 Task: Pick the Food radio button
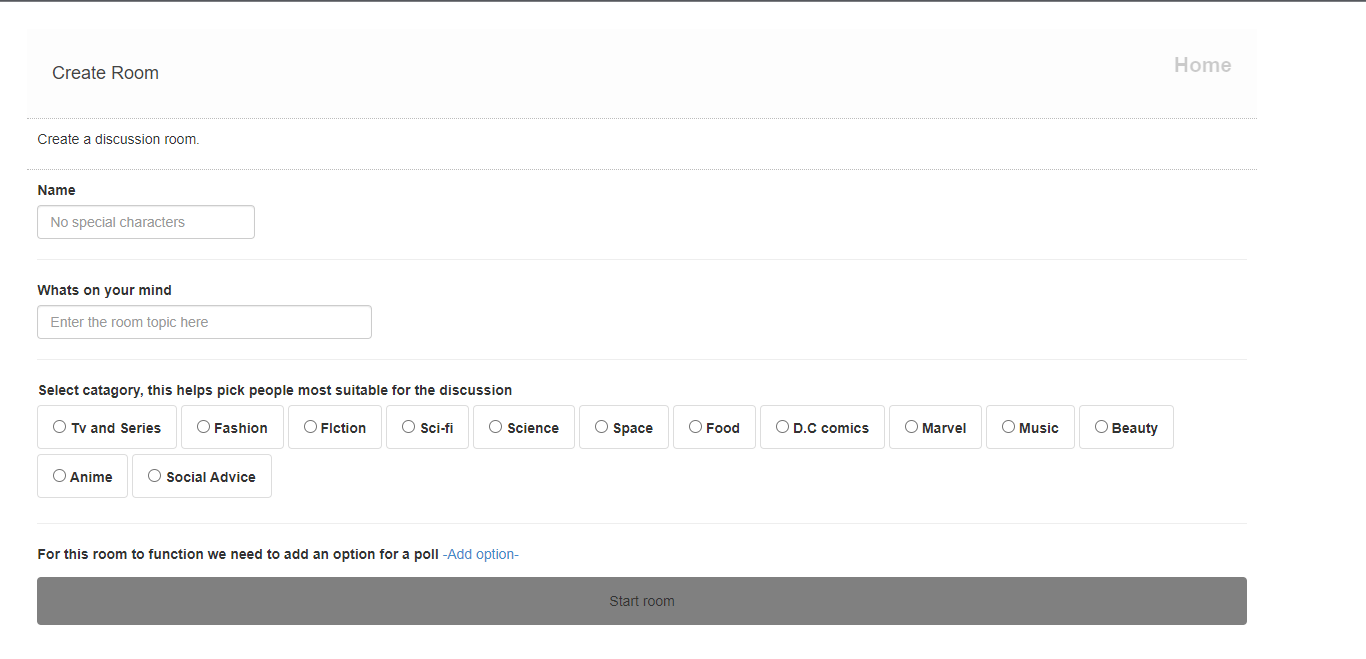695,427
